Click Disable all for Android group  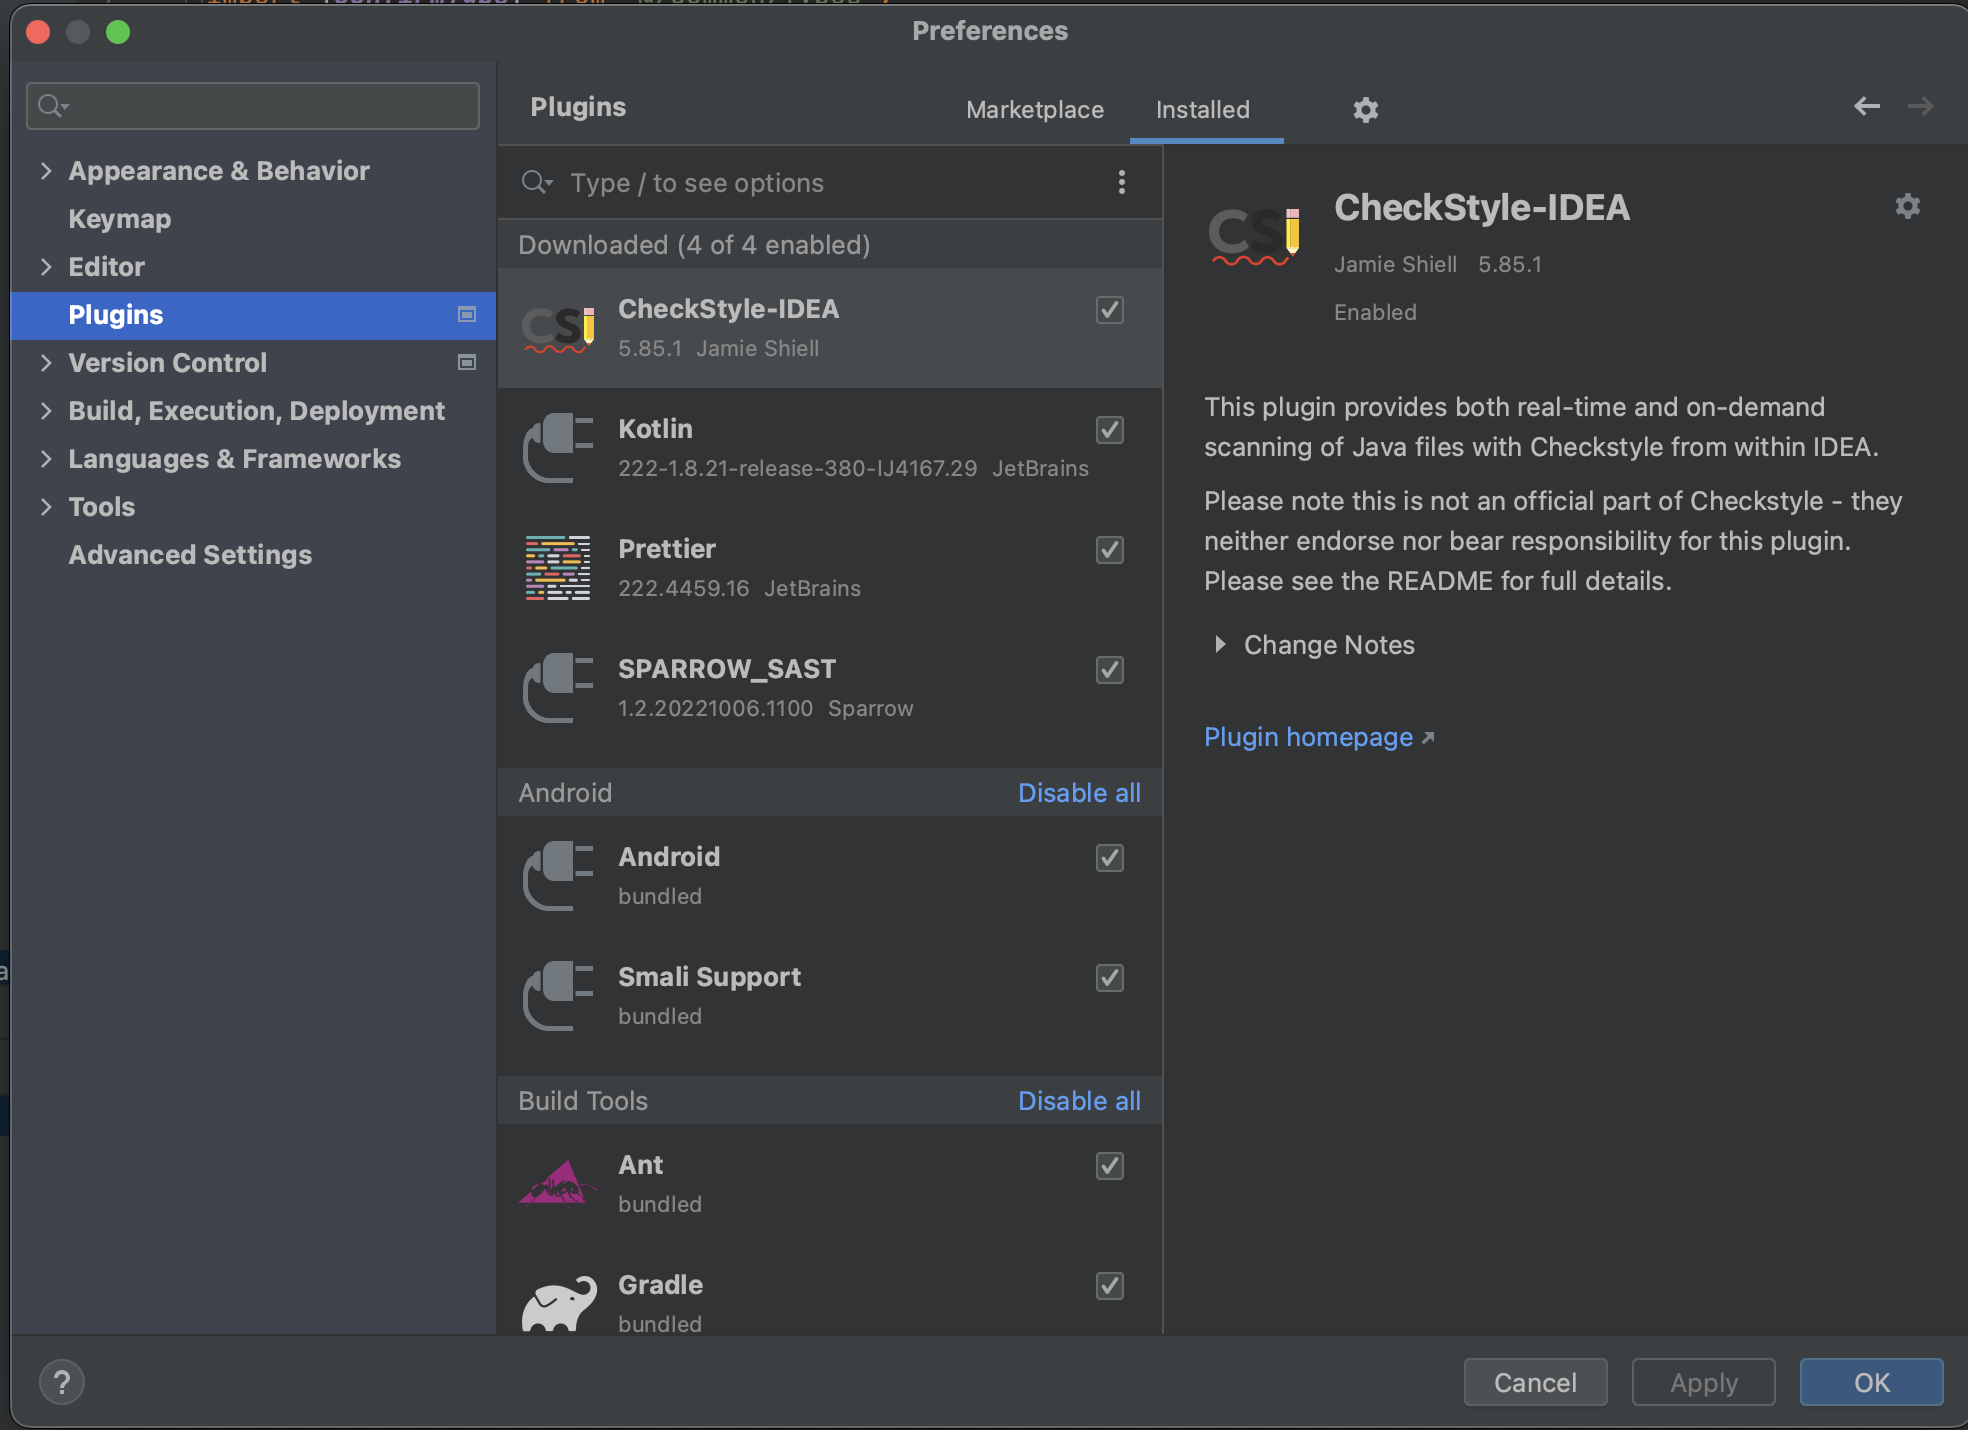click(x=1079, y=793)
